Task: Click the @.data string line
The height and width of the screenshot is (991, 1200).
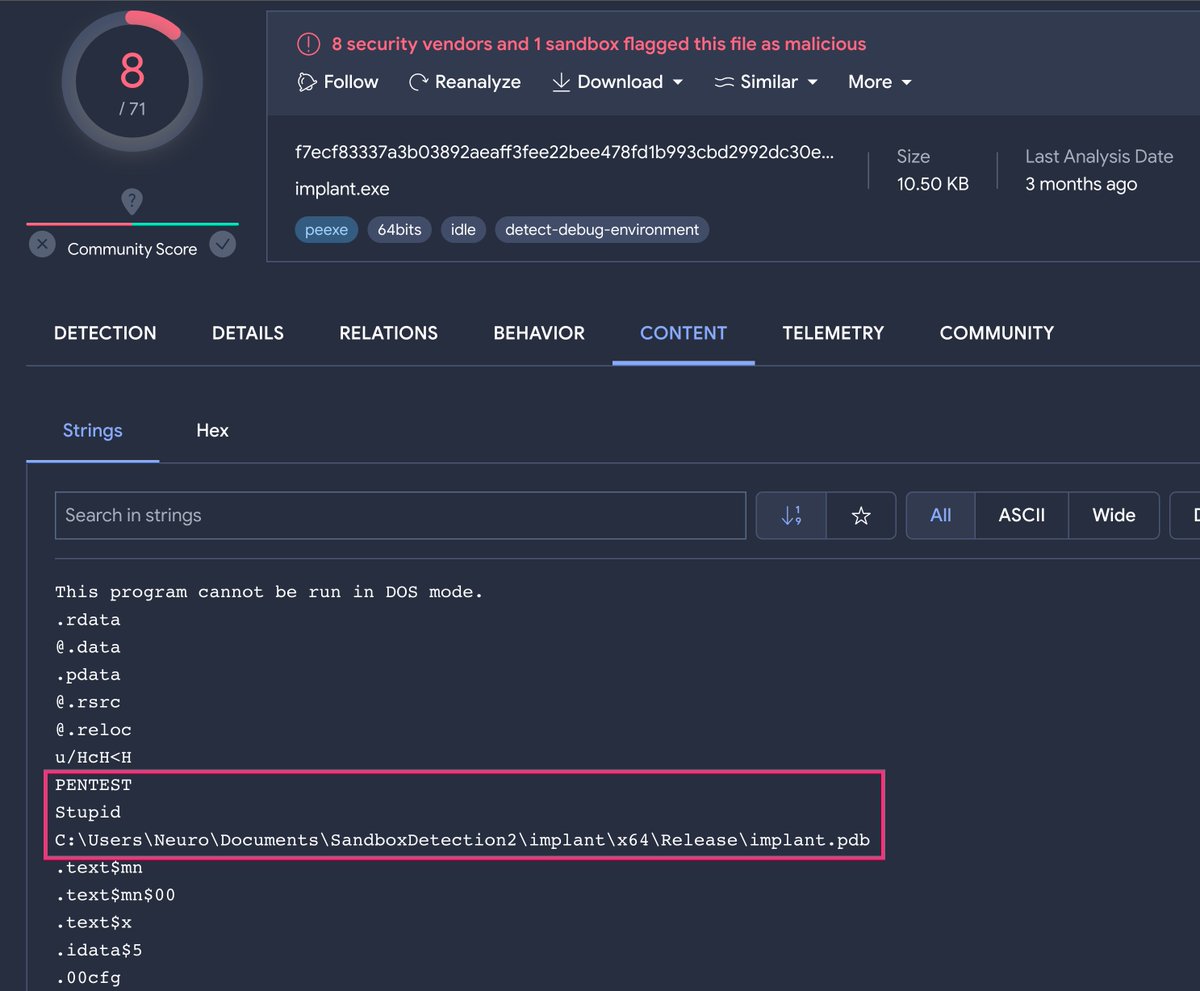Action: tap(88, 647)
